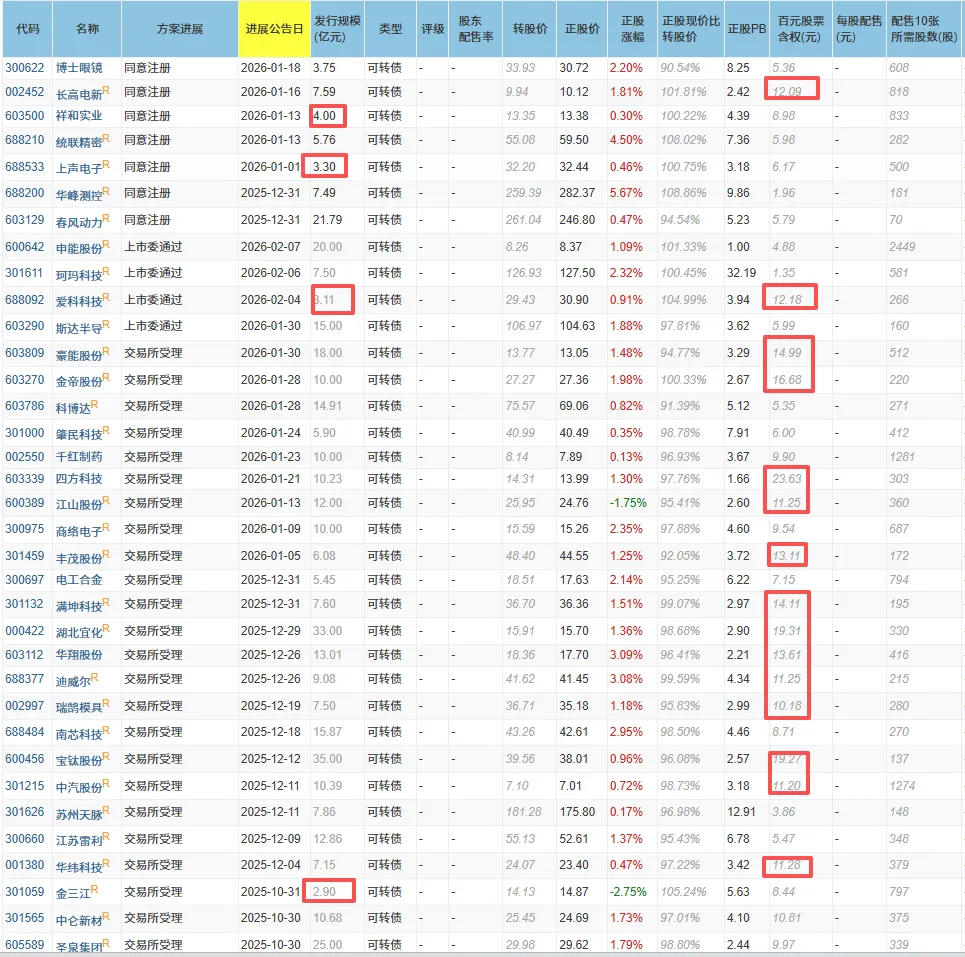Screen dimensions: 965x957
Task: Open the 肇民科技 name link
Action: click(79, 434)
